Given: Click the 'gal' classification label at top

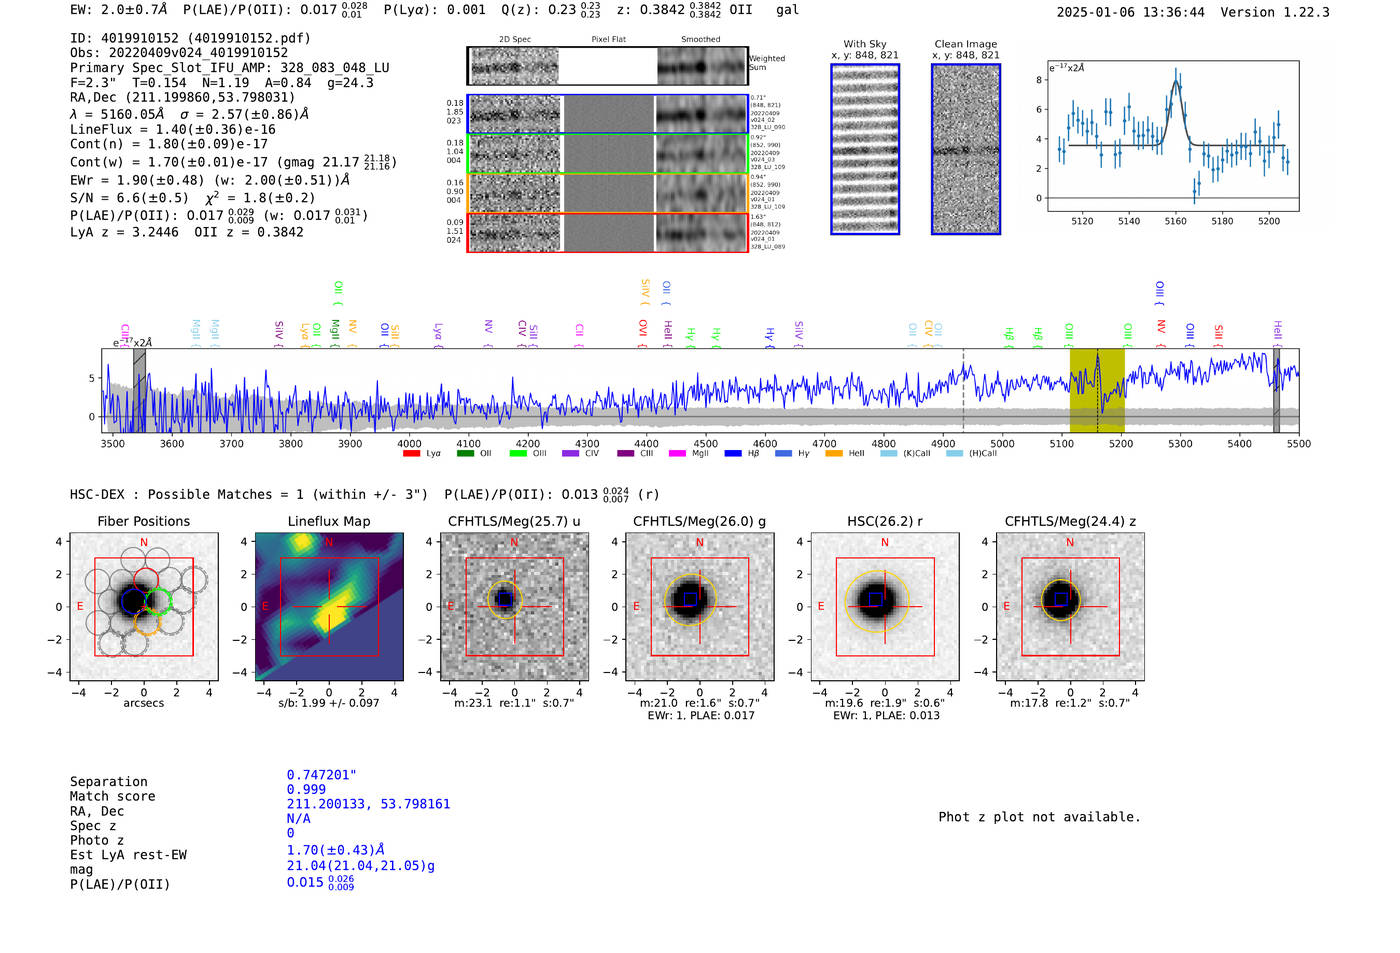Looking at the screenshot, I should coord(787,9).
